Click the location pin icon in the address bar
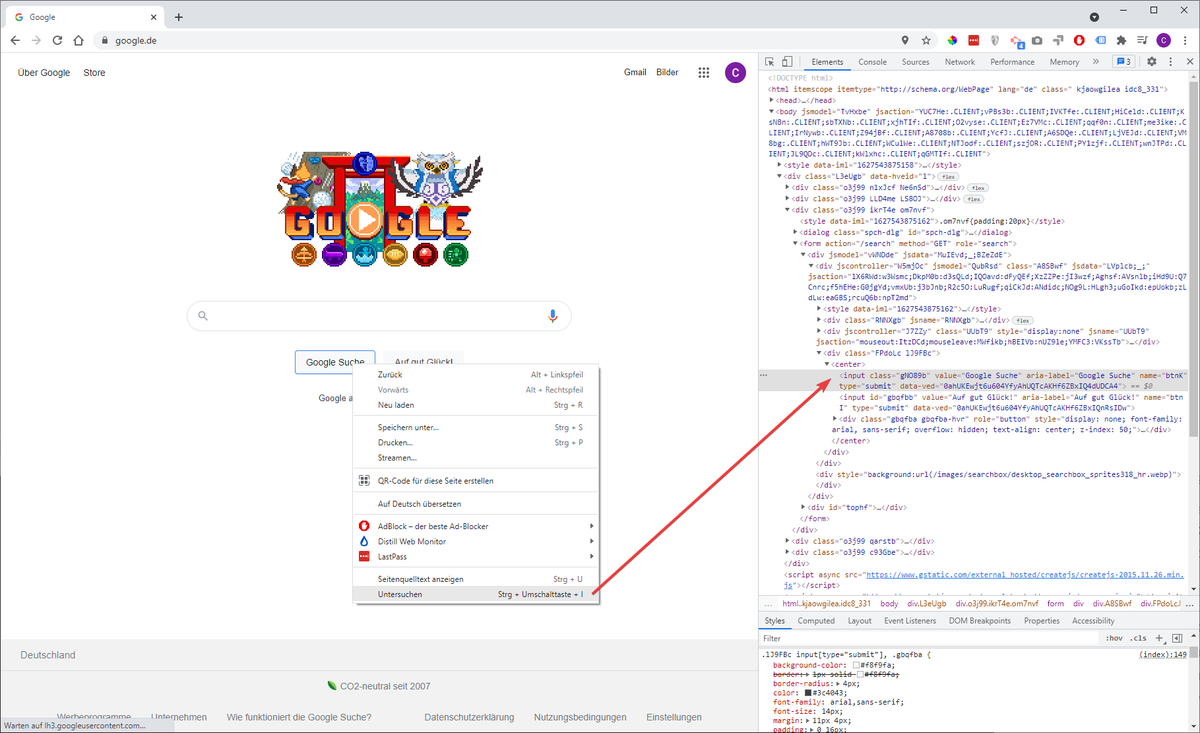This screenshot has height=733, width=1200. (905, 41)
